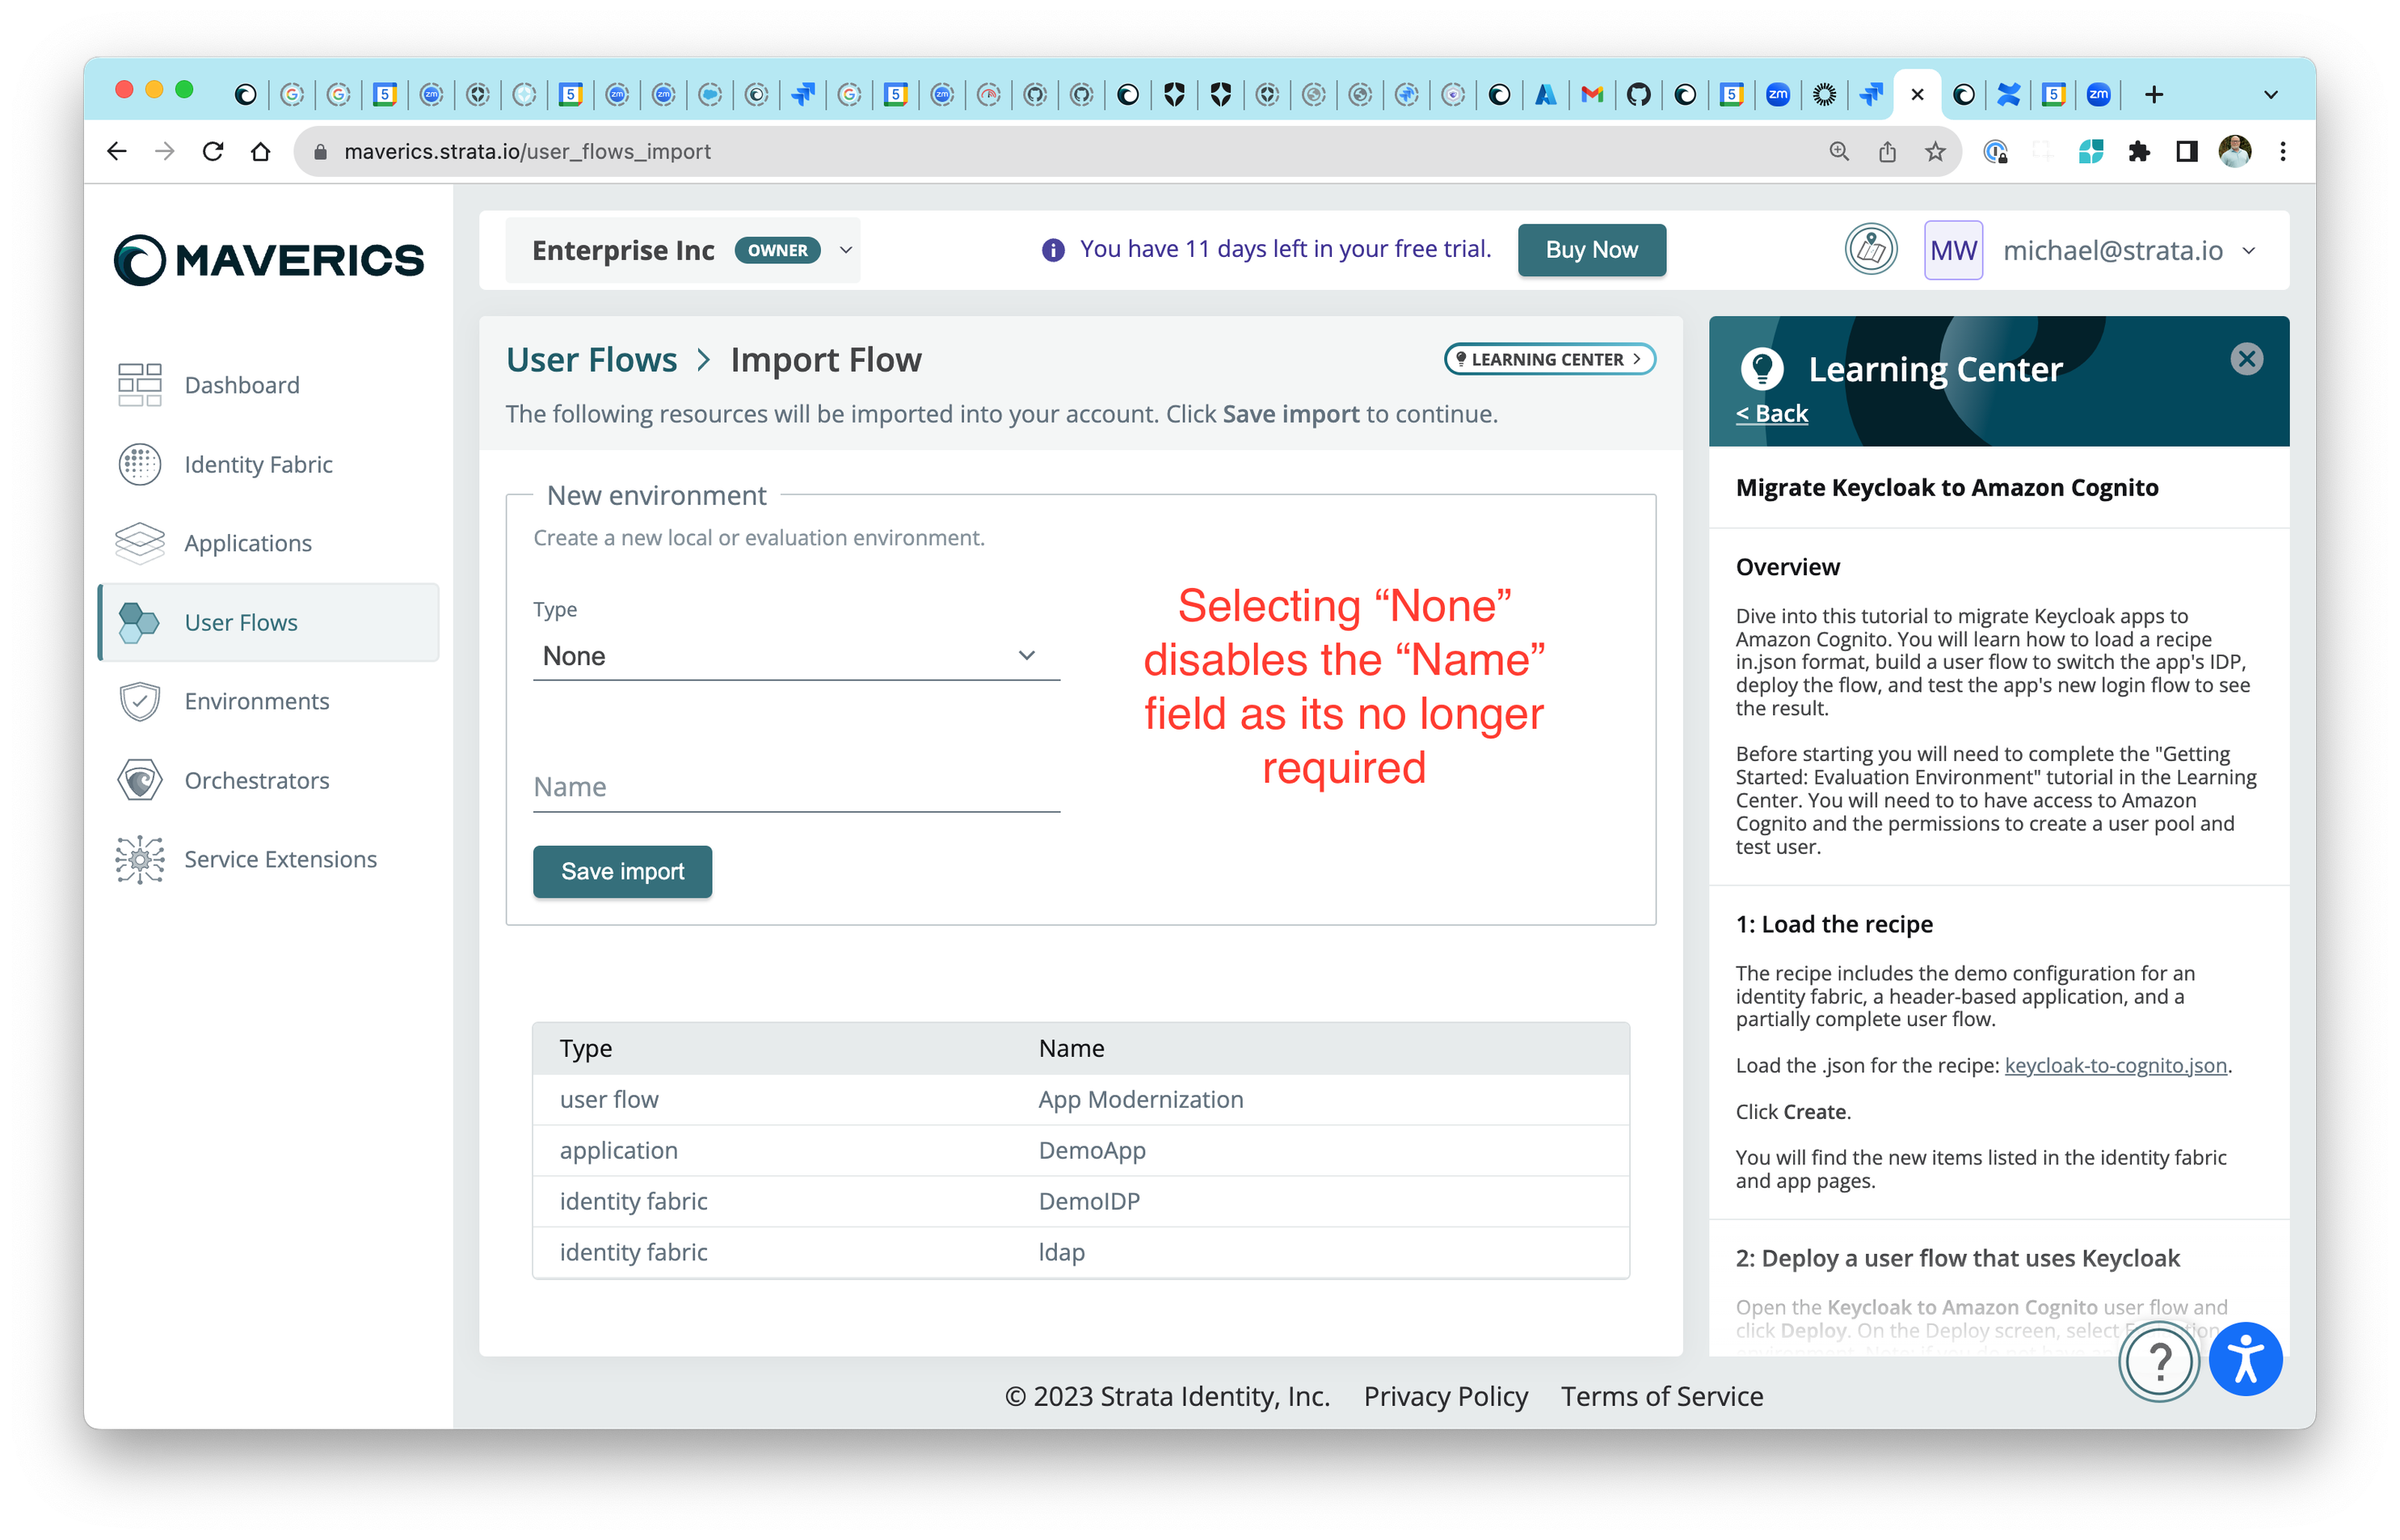2400x1540 pixels.
Task: Click the User Flows hexagon icon
Action: pos(139,622)
